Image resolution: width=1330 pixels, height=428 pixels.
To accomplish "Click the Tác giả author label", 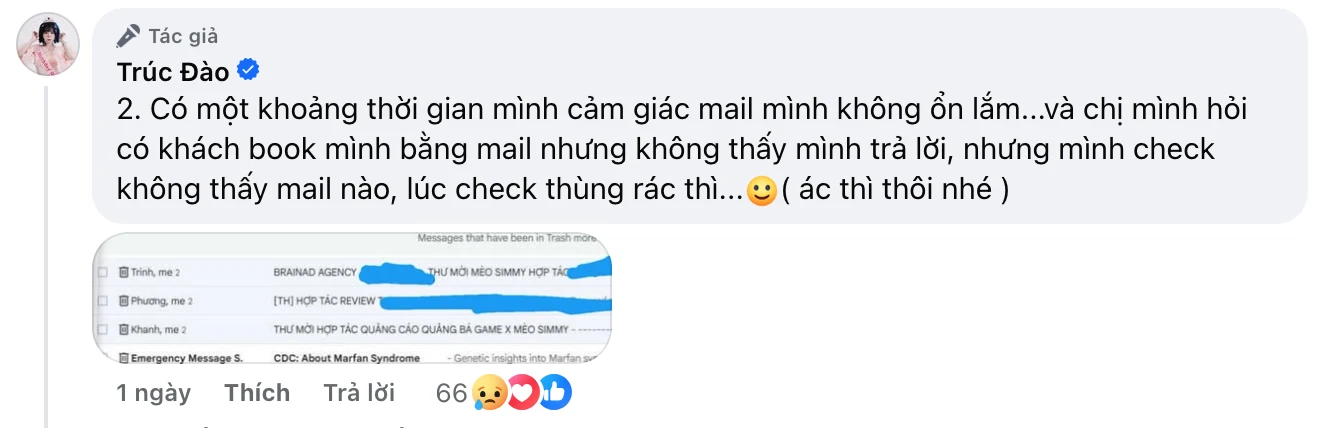I will coord(183,37).
